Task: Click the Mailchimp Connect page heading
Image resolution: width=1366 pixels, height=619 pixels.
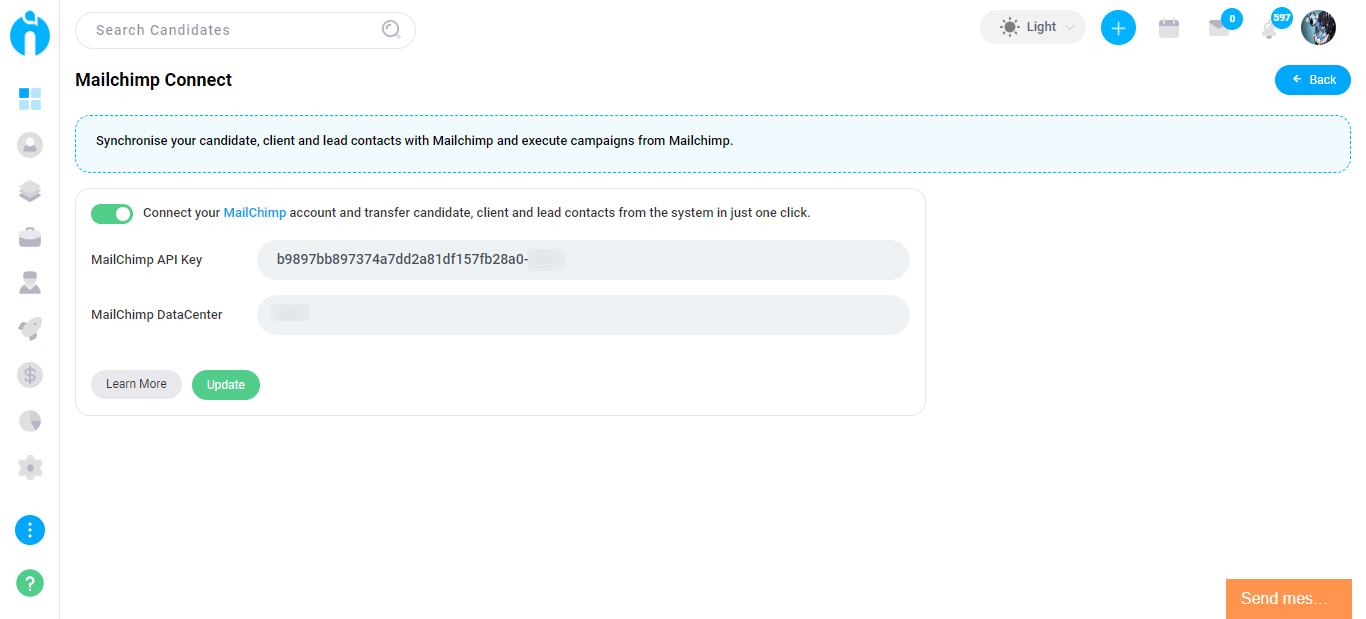Action: 154,80
